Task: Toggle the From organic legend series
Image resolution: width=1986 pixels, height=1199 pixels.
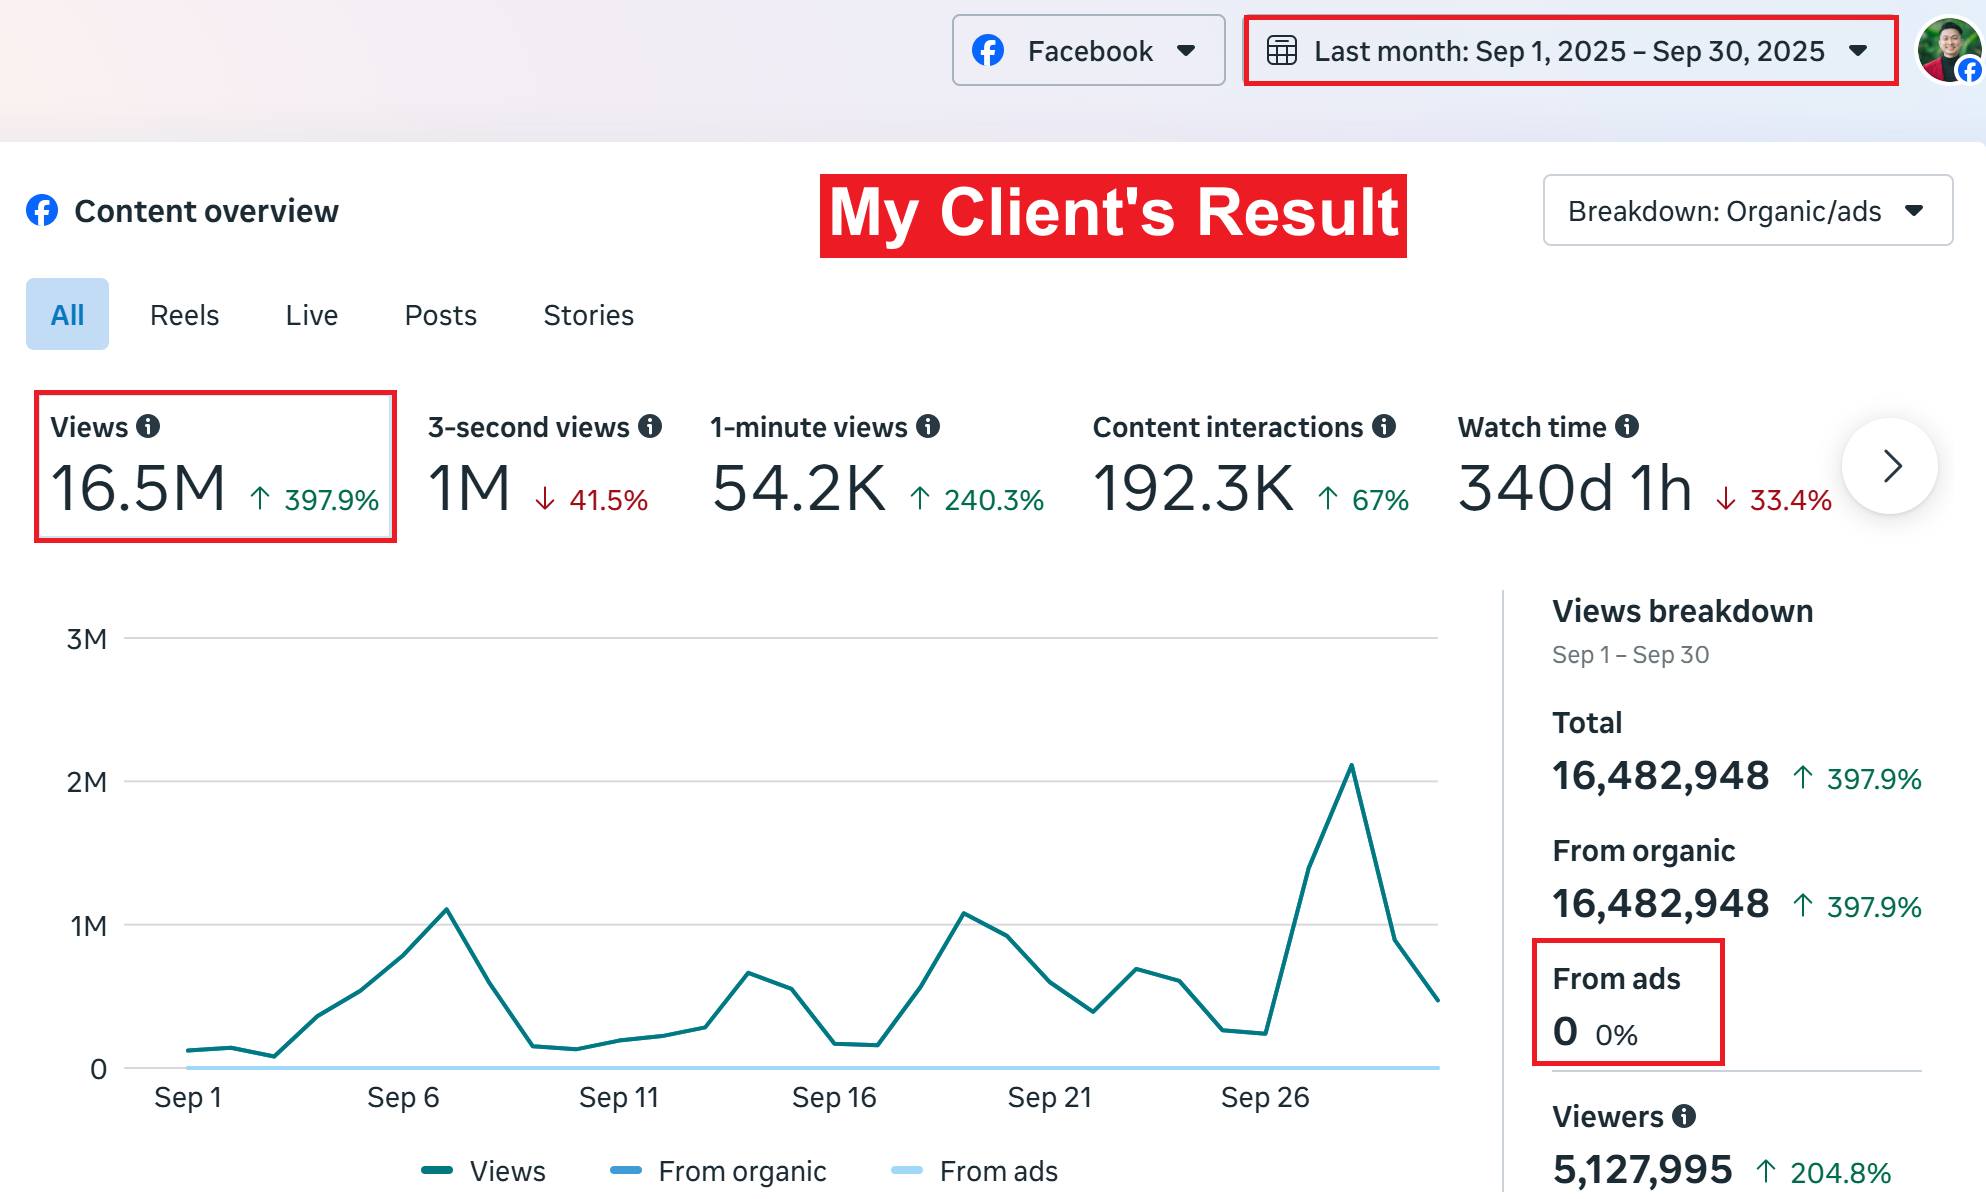Action: 718,1171
